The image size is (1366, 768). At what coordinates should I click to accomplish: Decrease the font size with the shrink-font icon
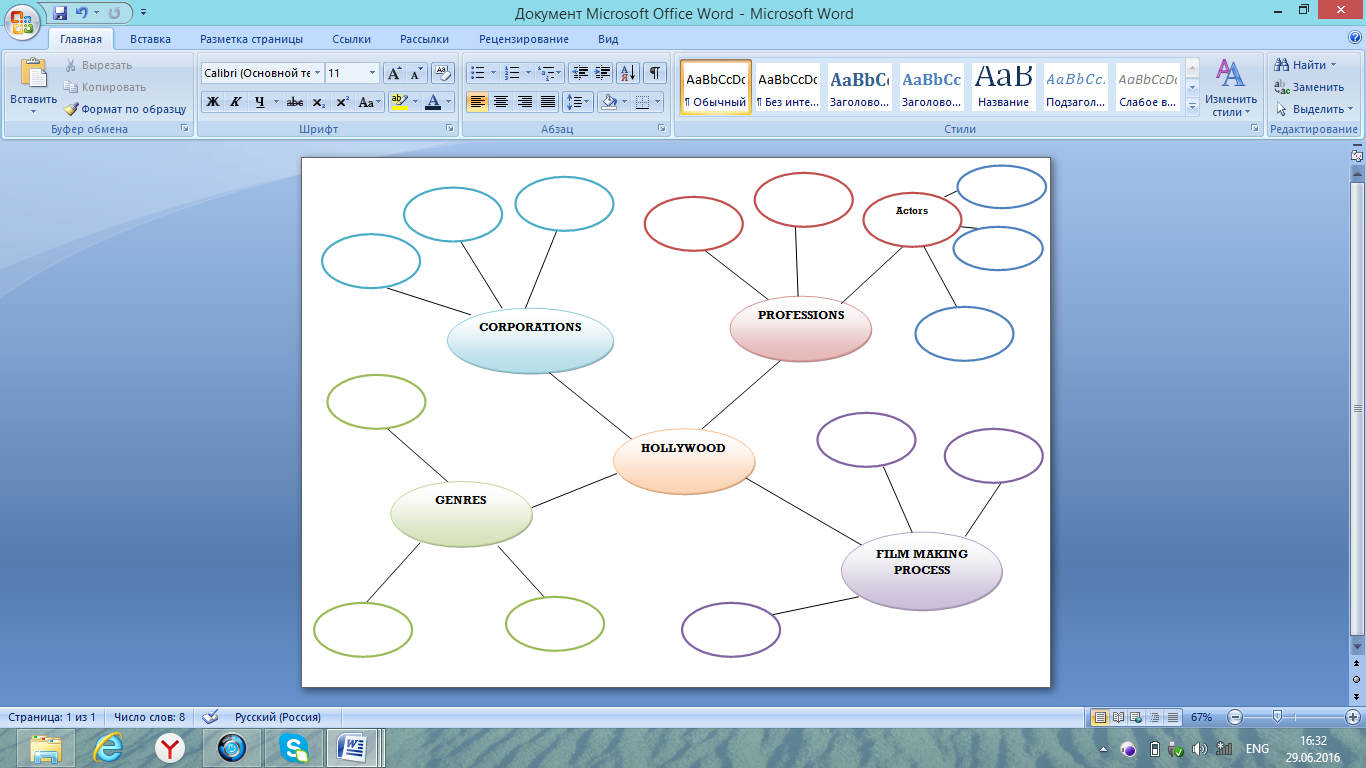416,73
